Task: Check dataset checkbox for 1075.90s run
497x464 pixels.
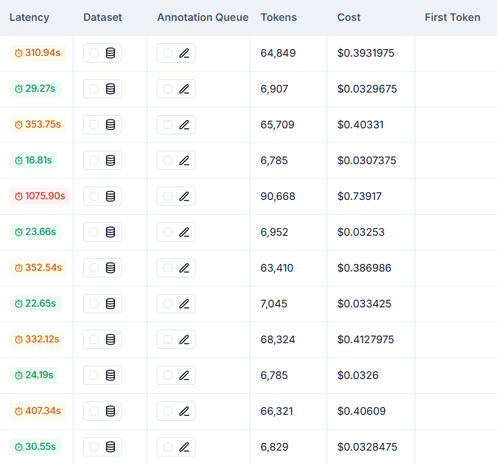Action: click(94, 196)
